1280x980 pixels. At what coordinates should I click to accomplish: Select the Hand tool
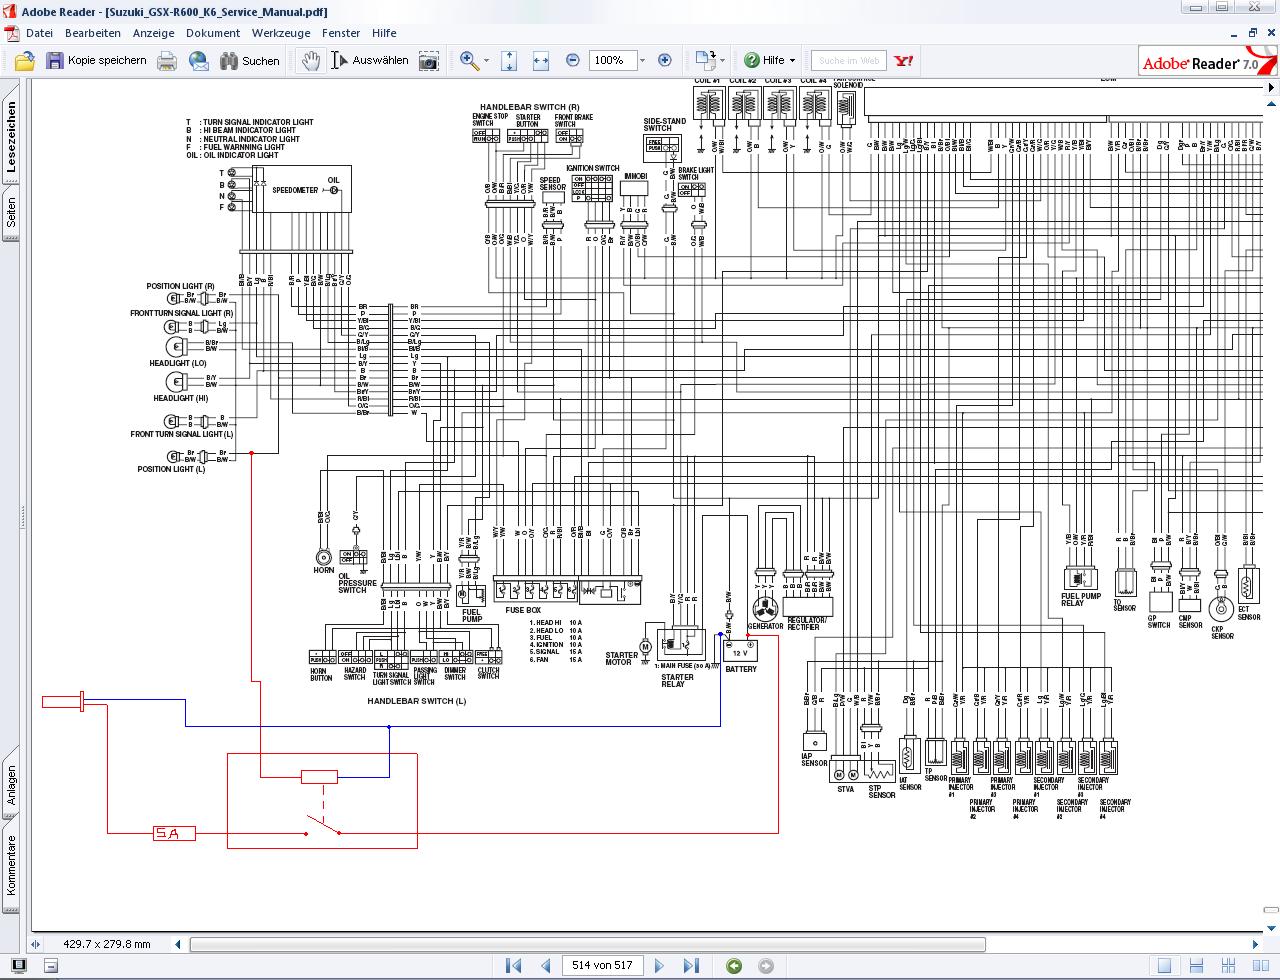pyautogui.click(x=311, y=61)
